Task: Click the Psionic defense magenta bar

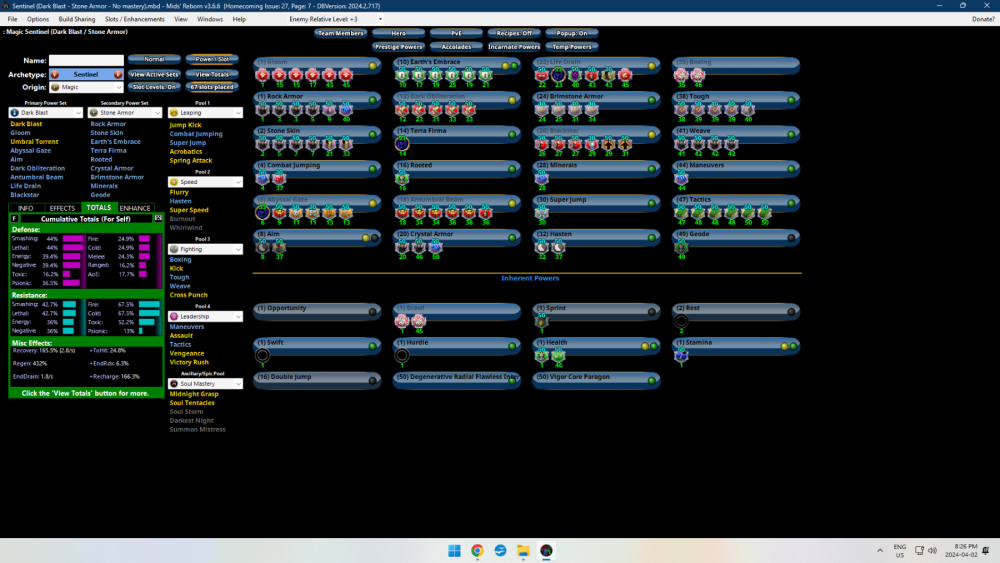Action: pyautogui.click(x=71, y=283)
